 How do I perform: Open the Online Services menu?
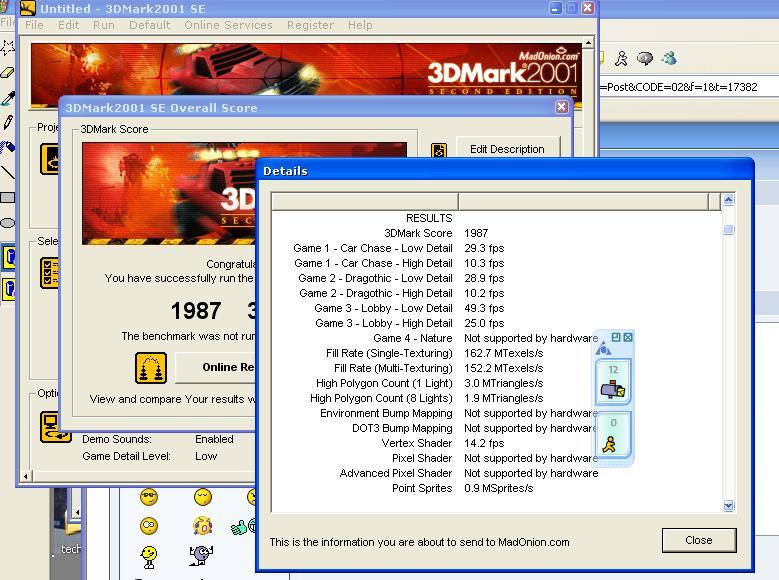tap(228, 25)
